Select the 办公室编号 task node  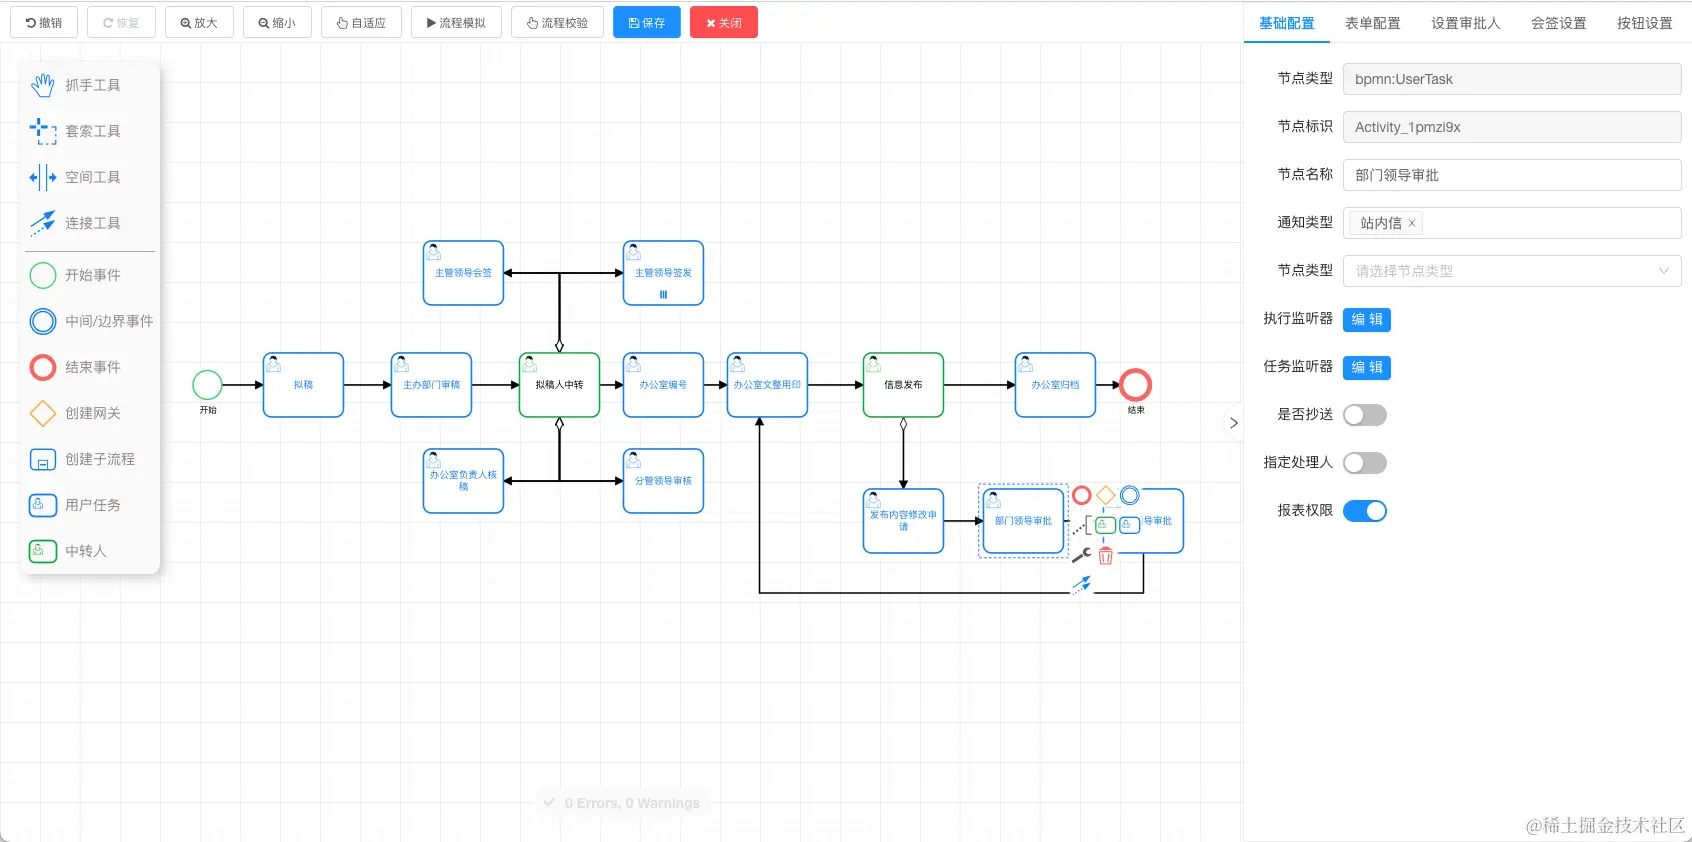663,385
